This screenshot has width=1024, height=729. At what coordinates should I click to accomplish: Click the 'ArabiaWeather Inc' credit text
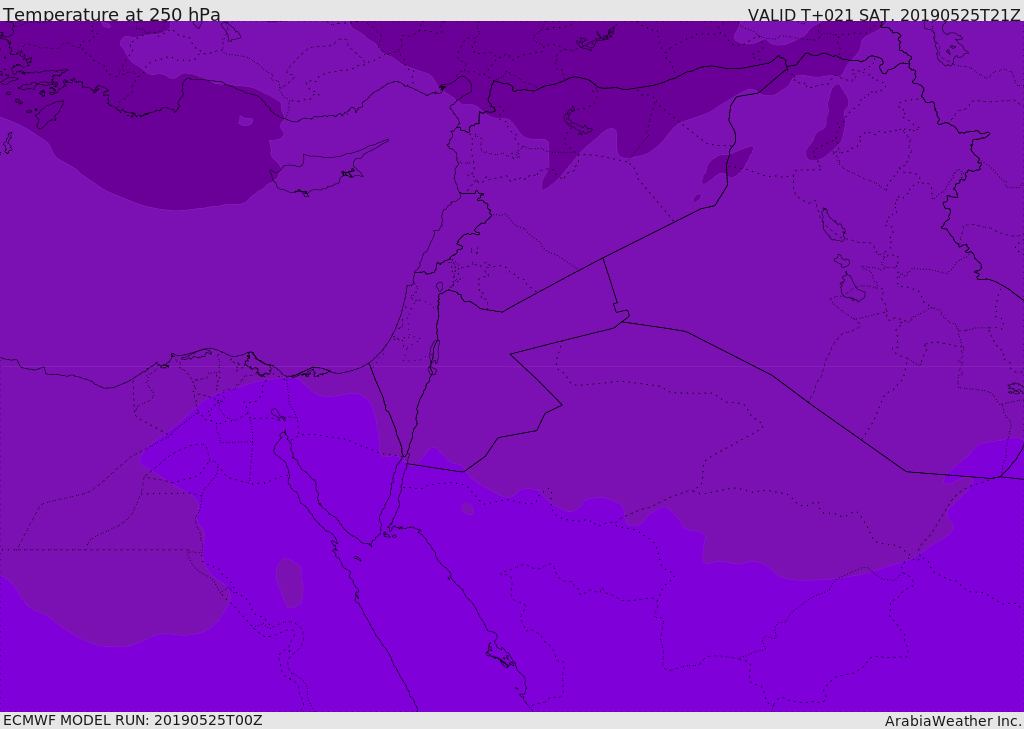tap(953, 721)
